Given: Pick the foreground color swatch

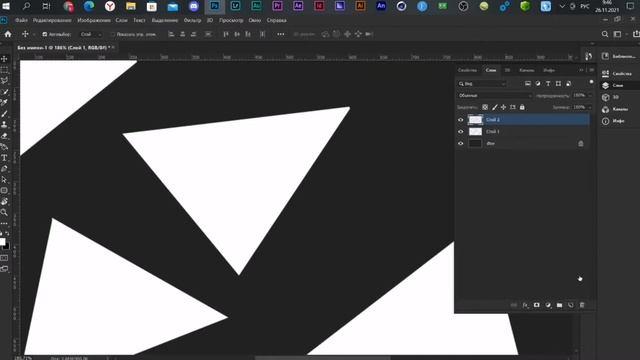Looking at the screenshot, I should 2,242.
